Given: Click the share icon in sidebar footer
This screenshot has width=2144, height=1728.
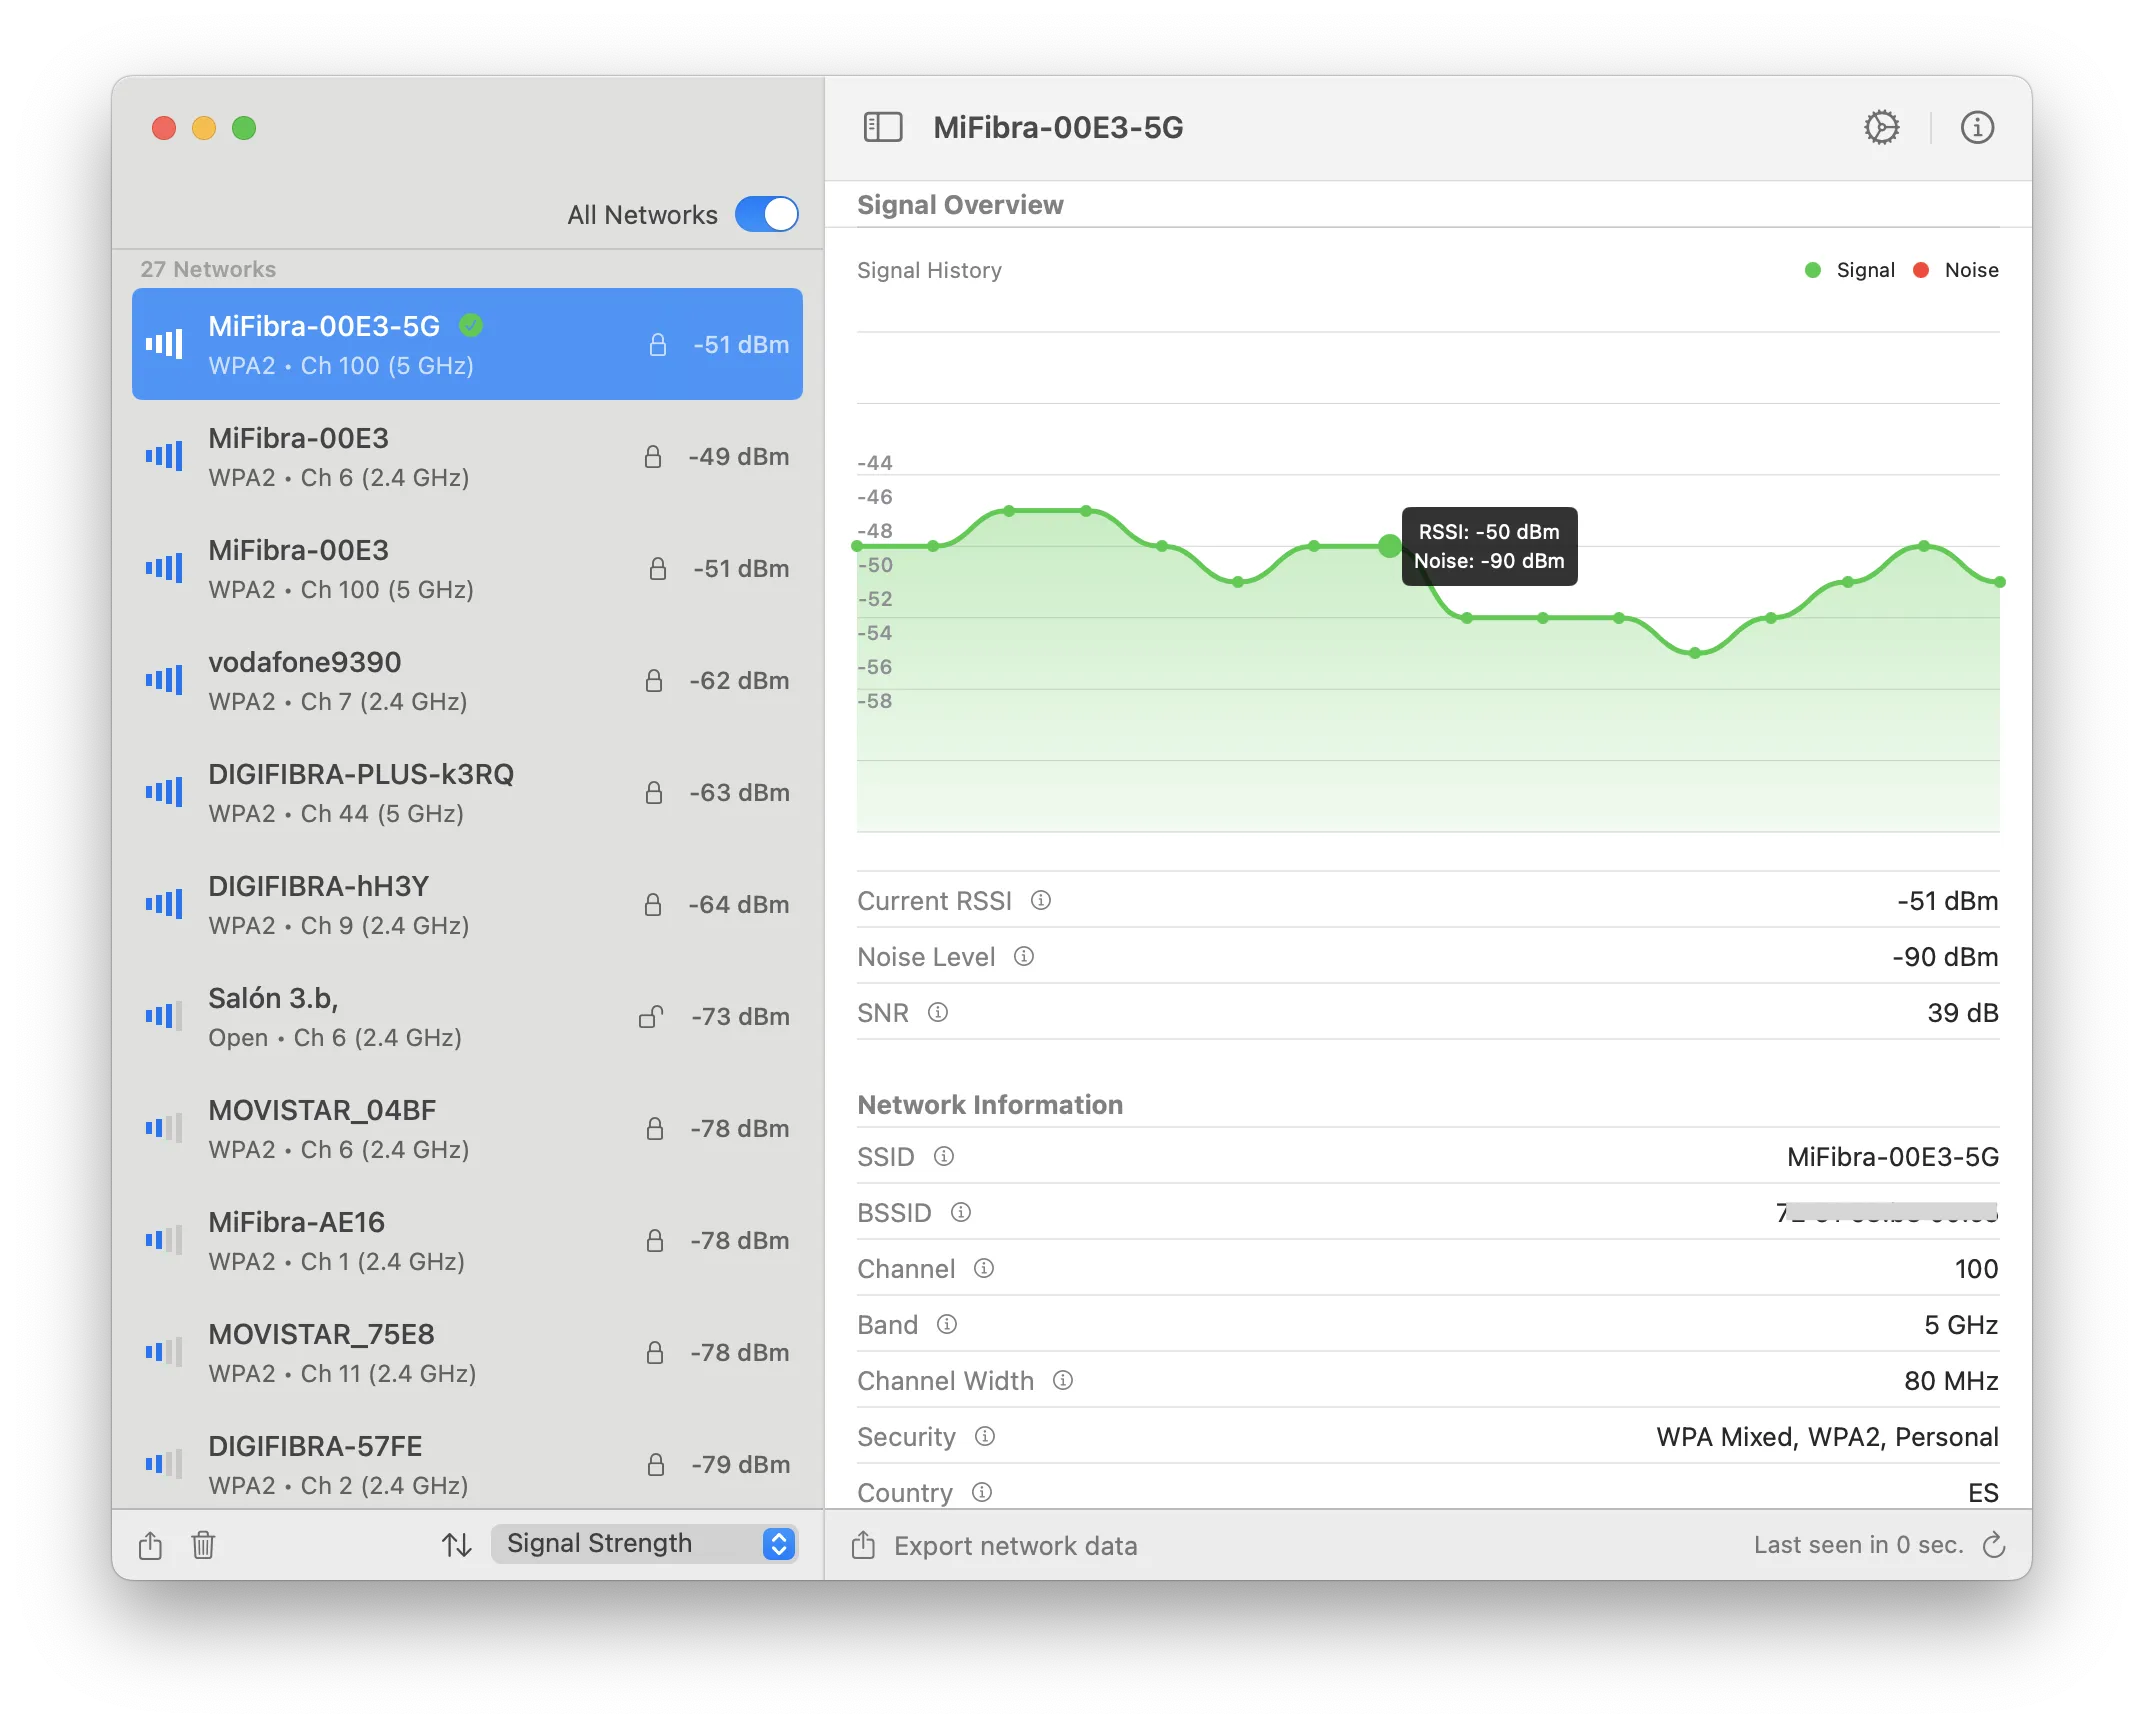Looking at the screenshot, I should click(x=150, y=1545).
